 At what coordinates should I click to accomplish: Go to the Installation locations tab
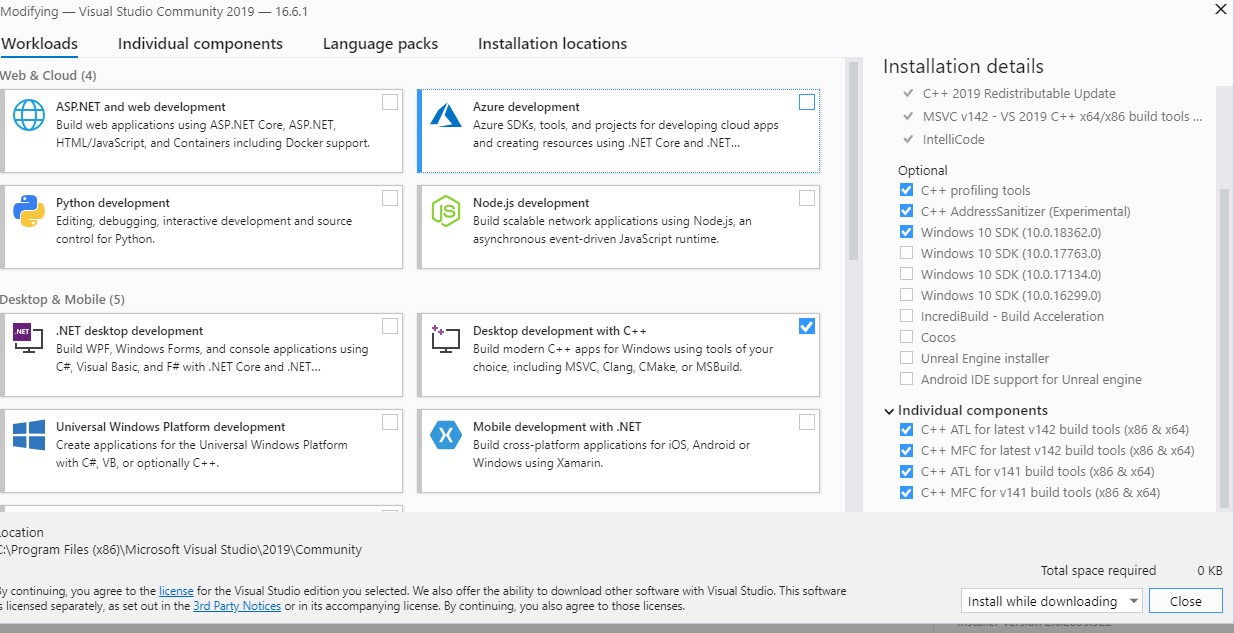(552, 44)
